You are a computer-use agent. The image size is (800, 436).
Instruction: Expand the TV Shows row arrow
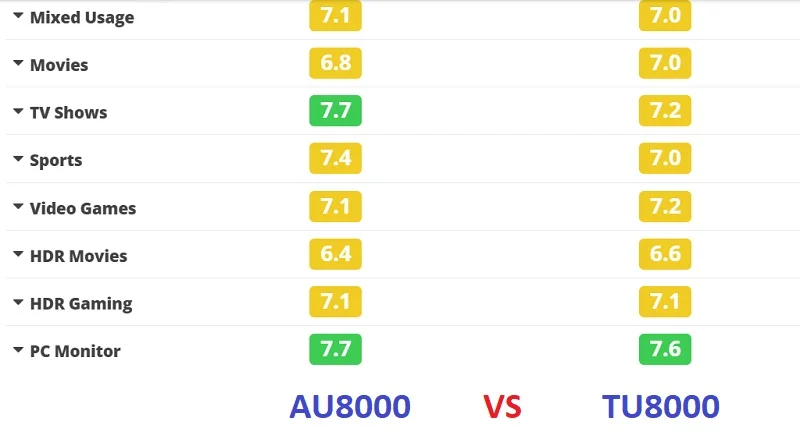(x=18, y=111)
